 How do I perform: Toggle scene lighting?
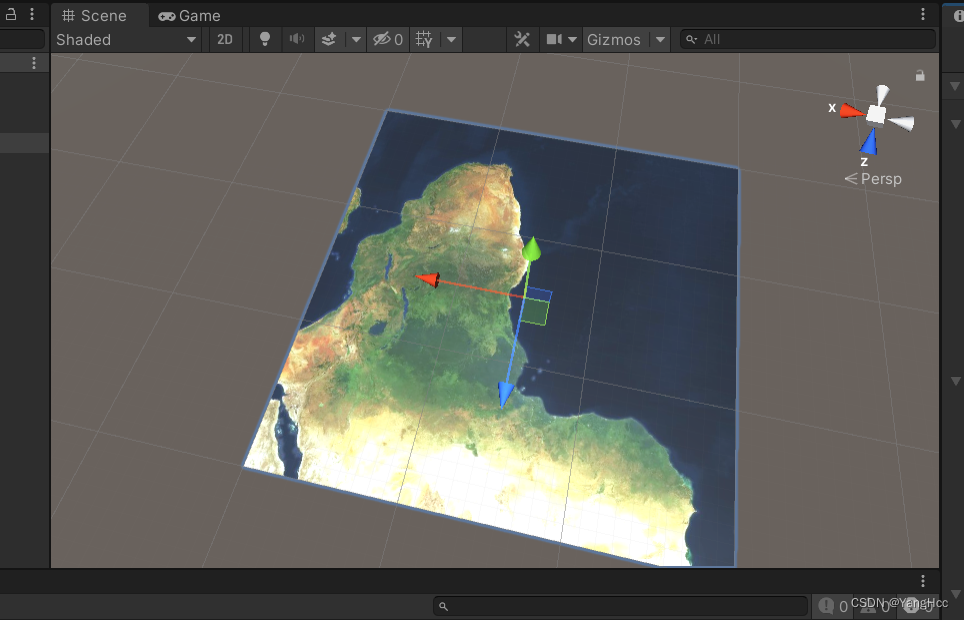coord(264,39)
